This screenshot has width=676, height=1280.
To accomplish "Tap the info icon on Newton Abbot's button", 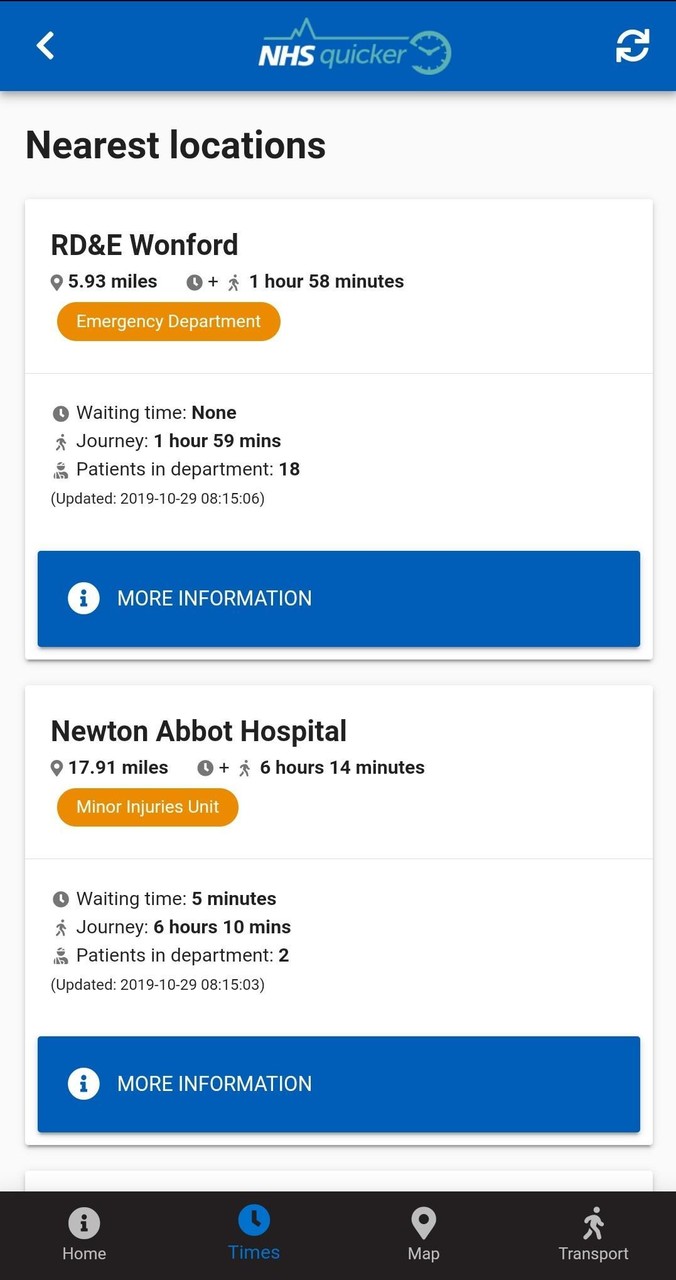I will pos(84,1084).
